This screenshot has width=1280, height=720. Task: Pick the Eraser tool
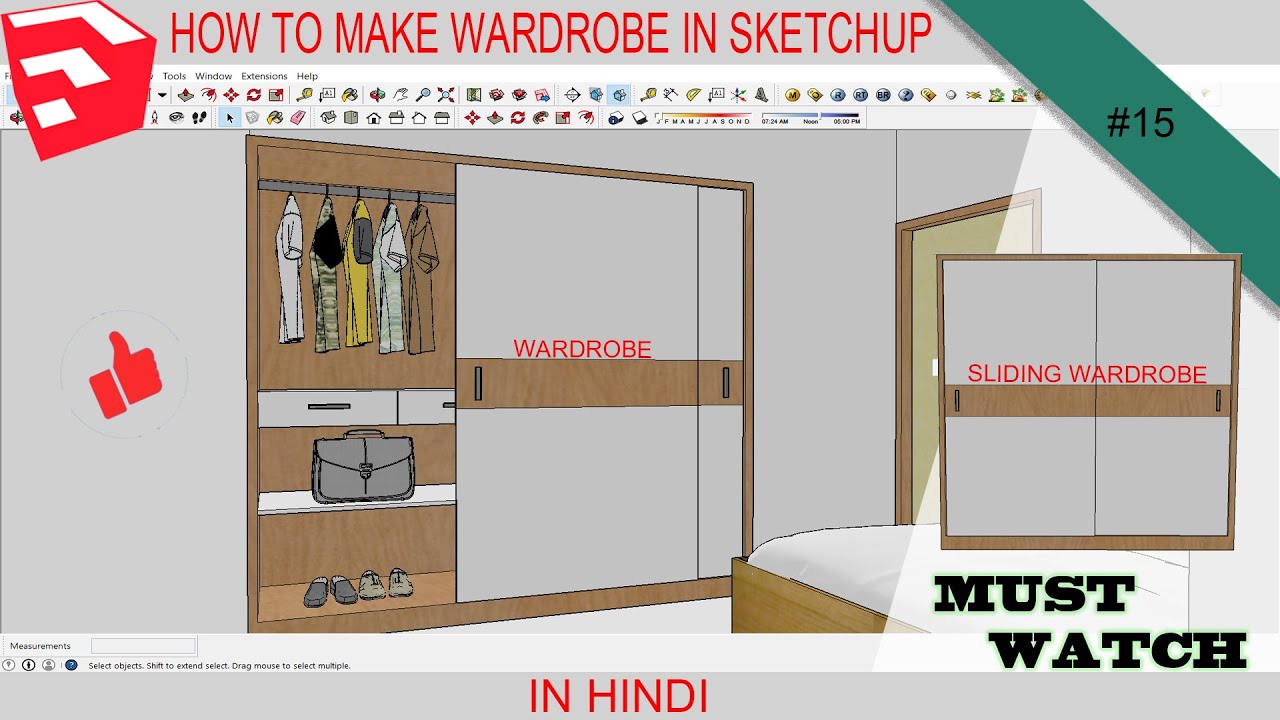pyautogui.click(x=297, y=118)
